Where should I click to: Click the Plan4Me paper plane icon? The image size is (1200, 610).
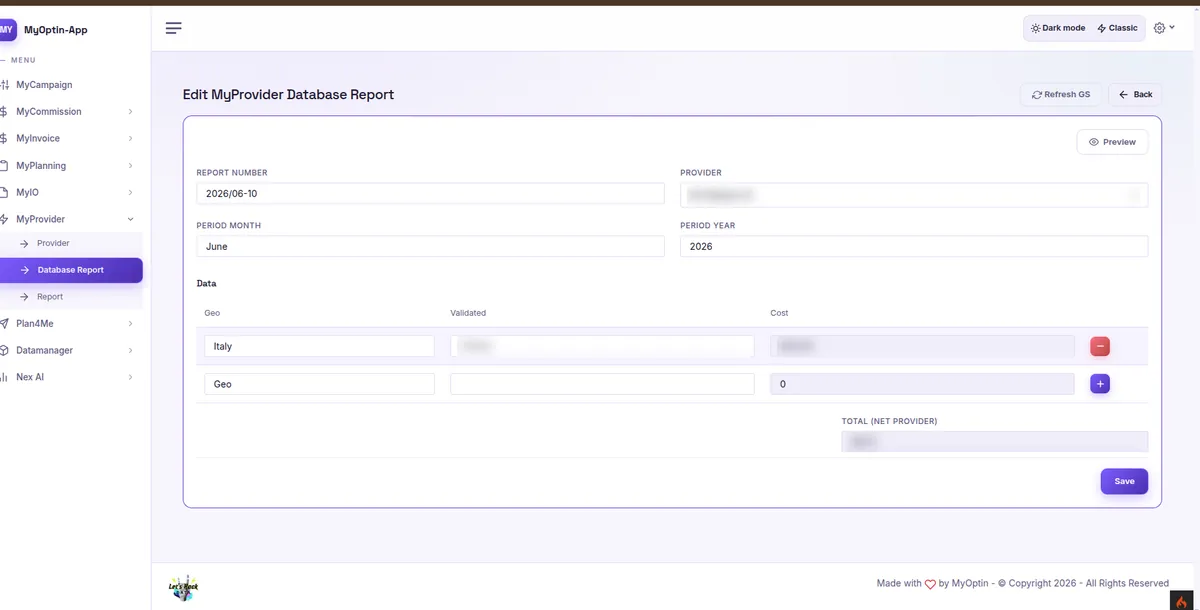[5, 324]
